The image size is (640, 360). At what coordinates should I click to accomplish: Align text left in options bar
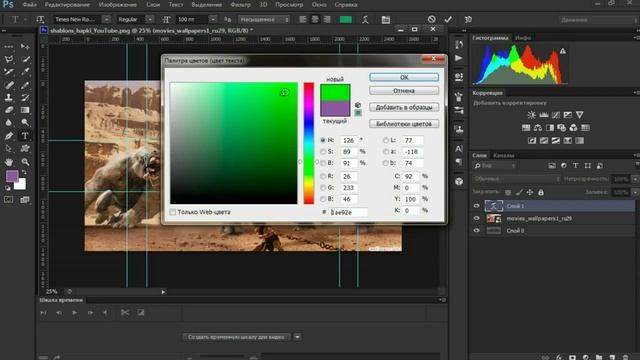[302, 19]
